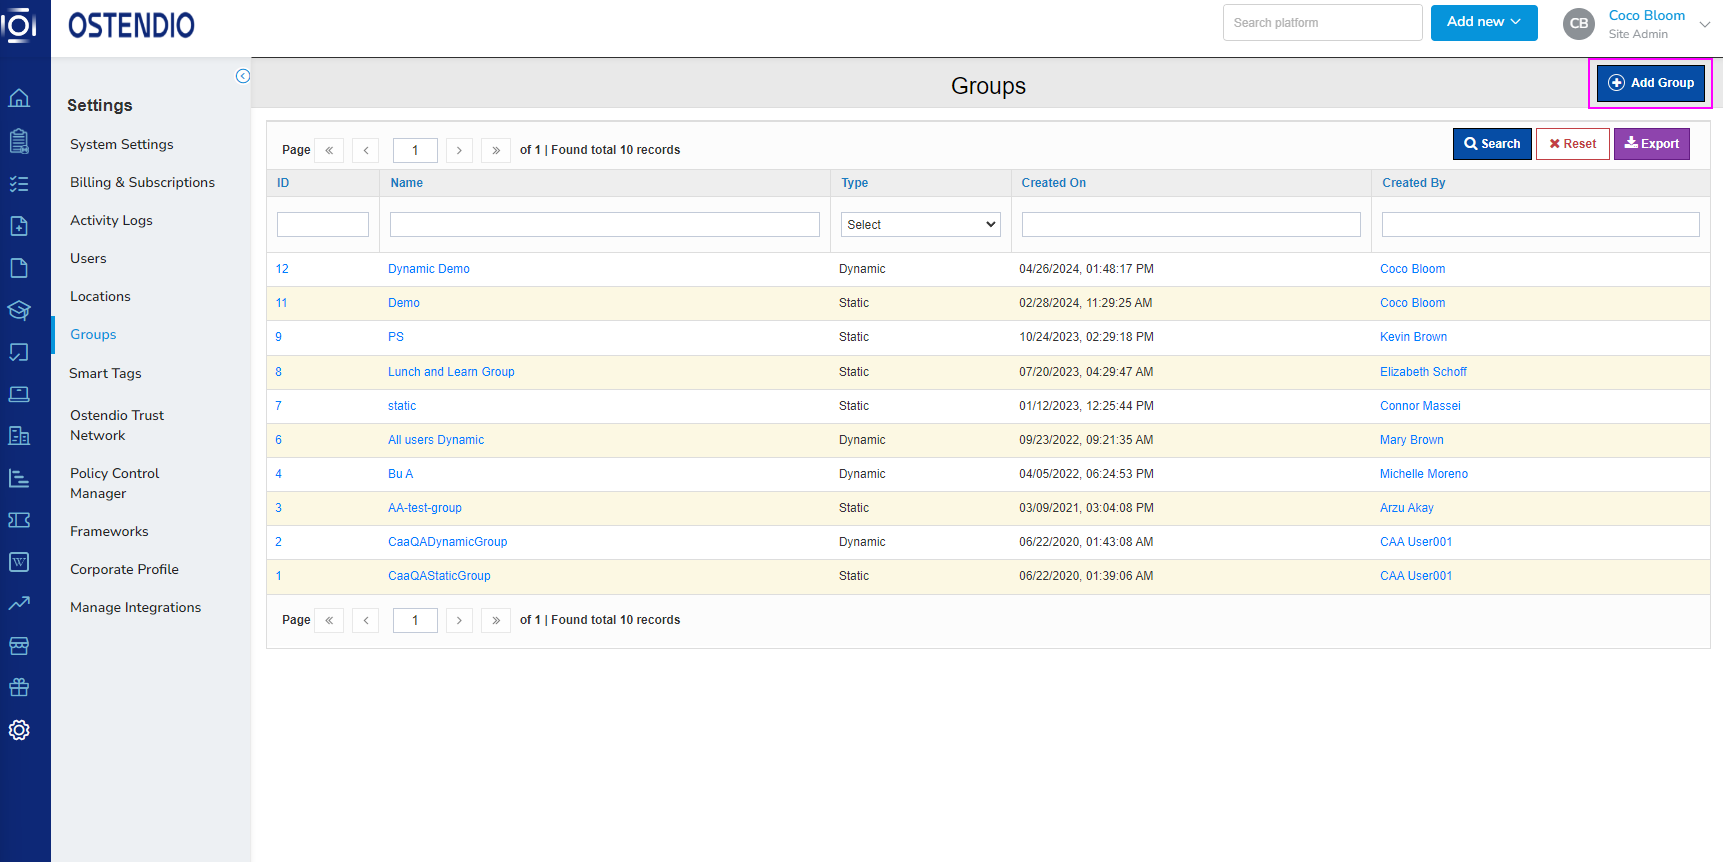
Task: Open the Type filter Select dropdown
Action: tap(920, 225)
